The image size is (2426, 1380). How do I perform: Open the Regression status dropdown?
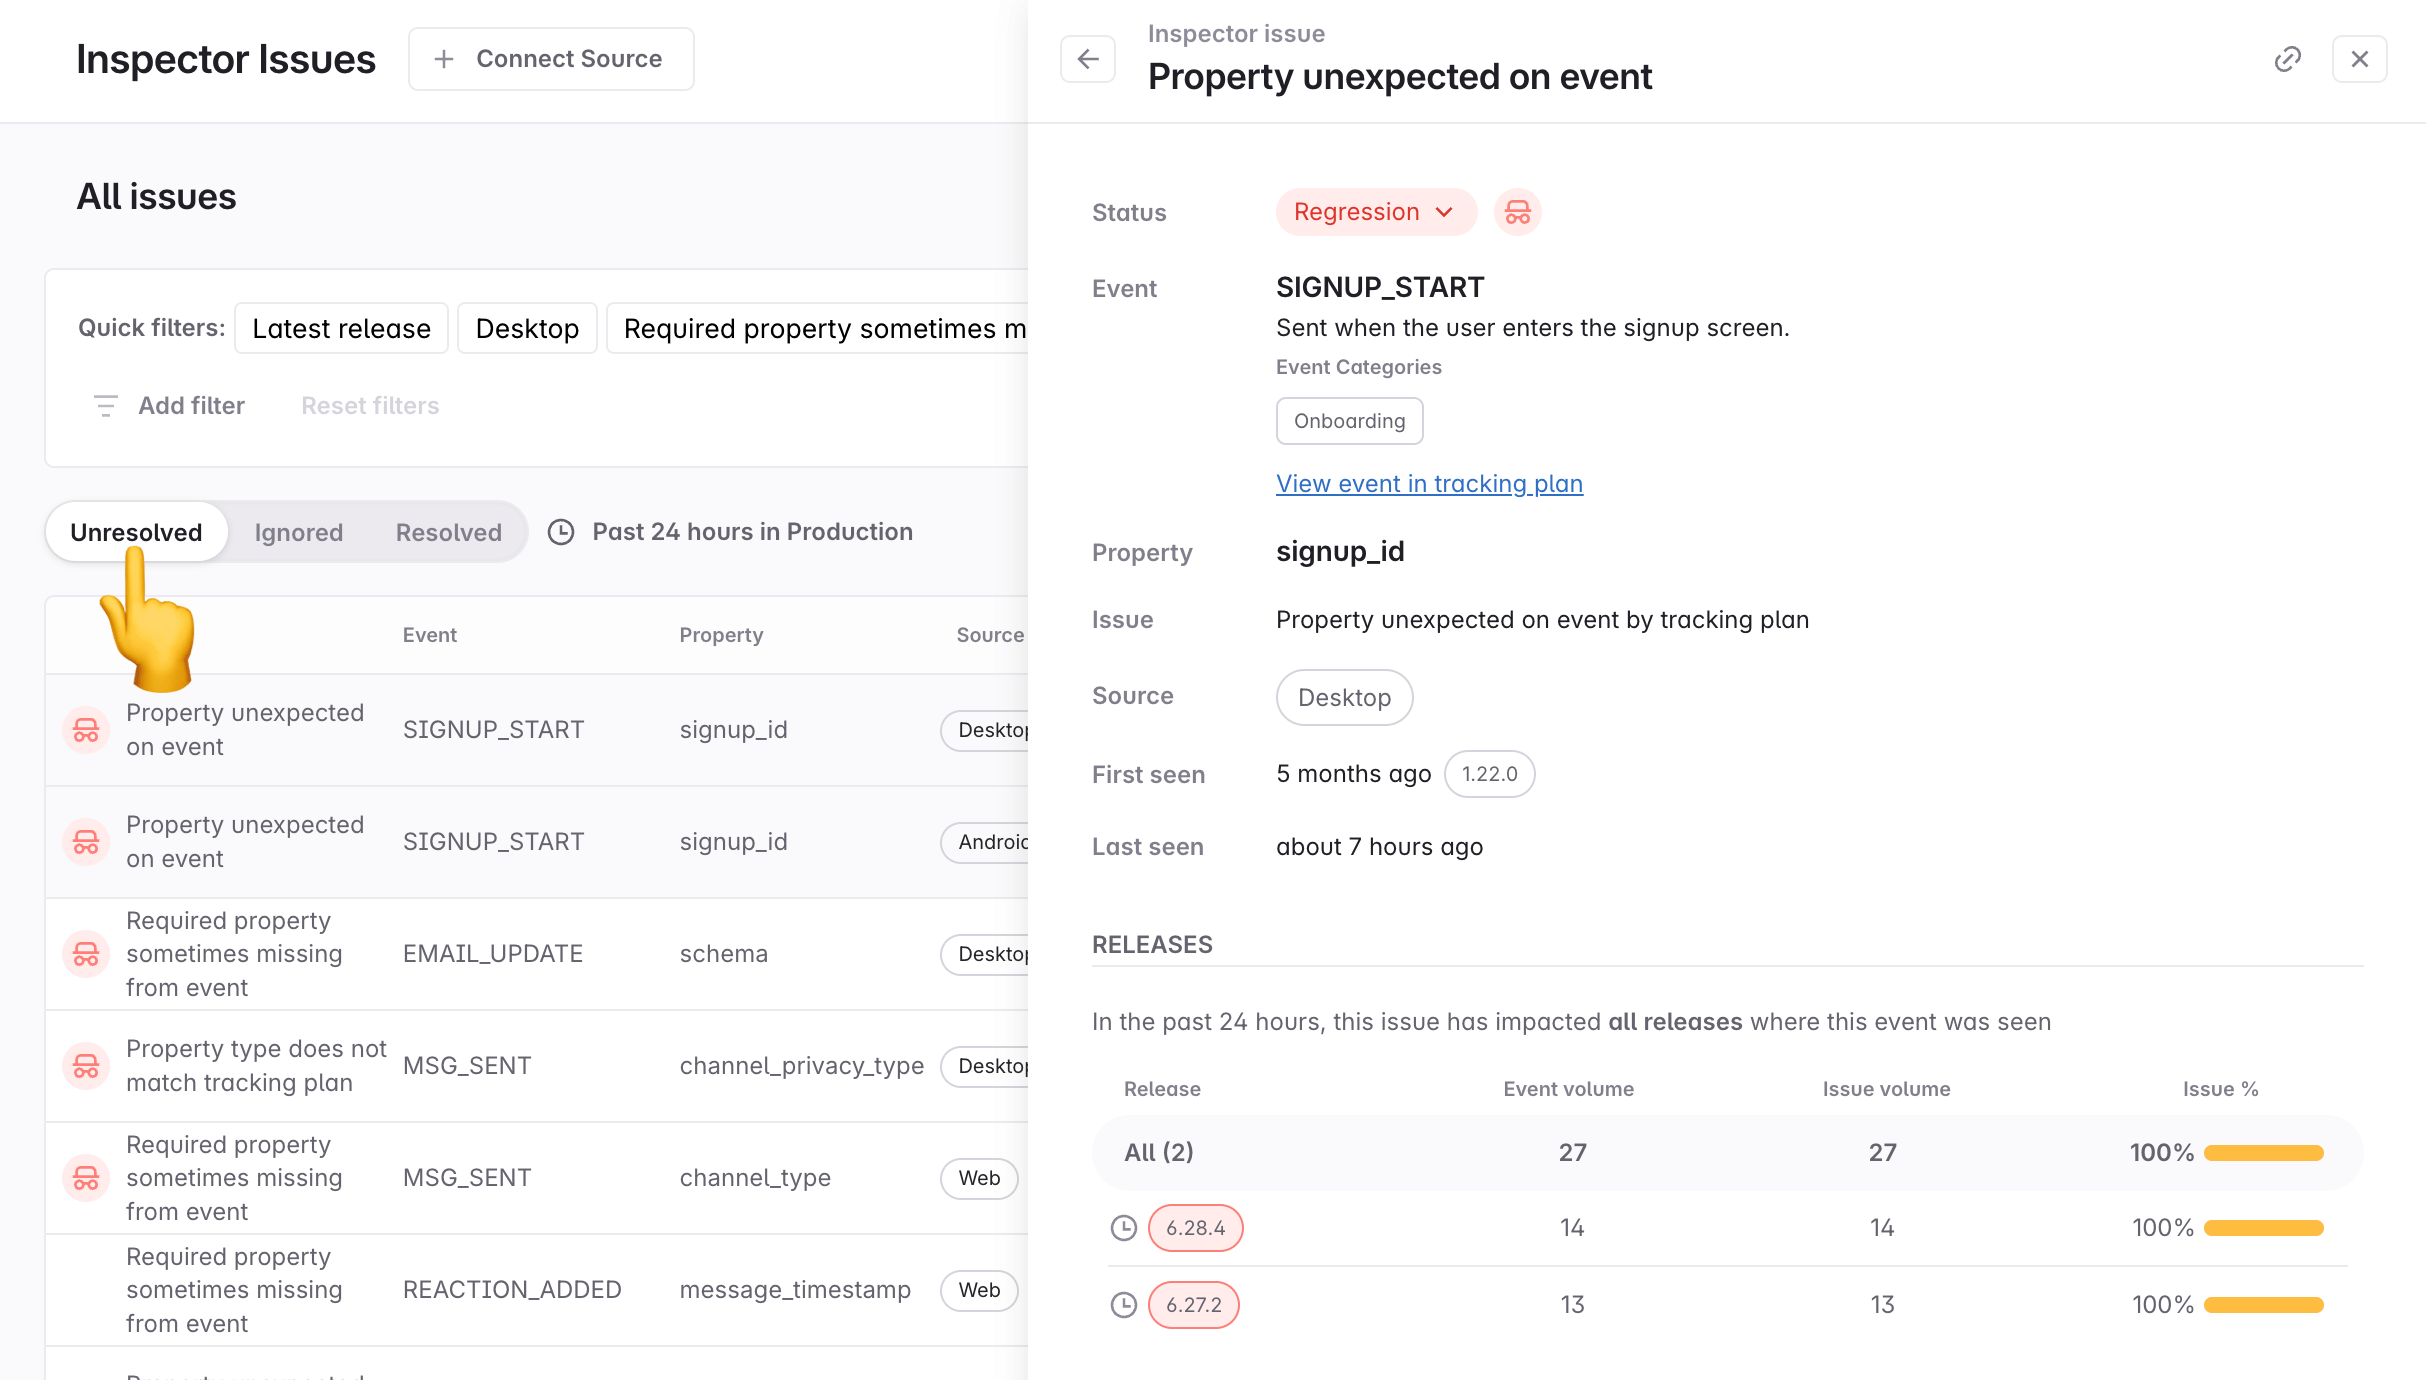(1375, 212)
